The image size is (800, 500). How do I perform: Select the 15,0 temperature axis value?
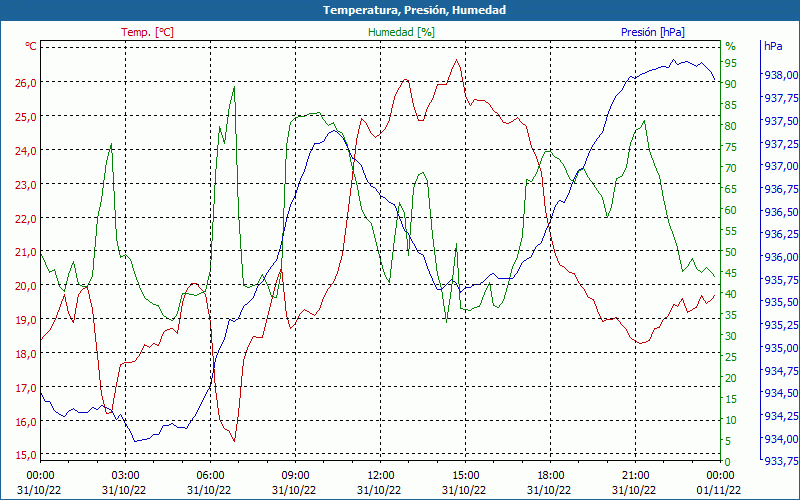[x=27, y=455]
